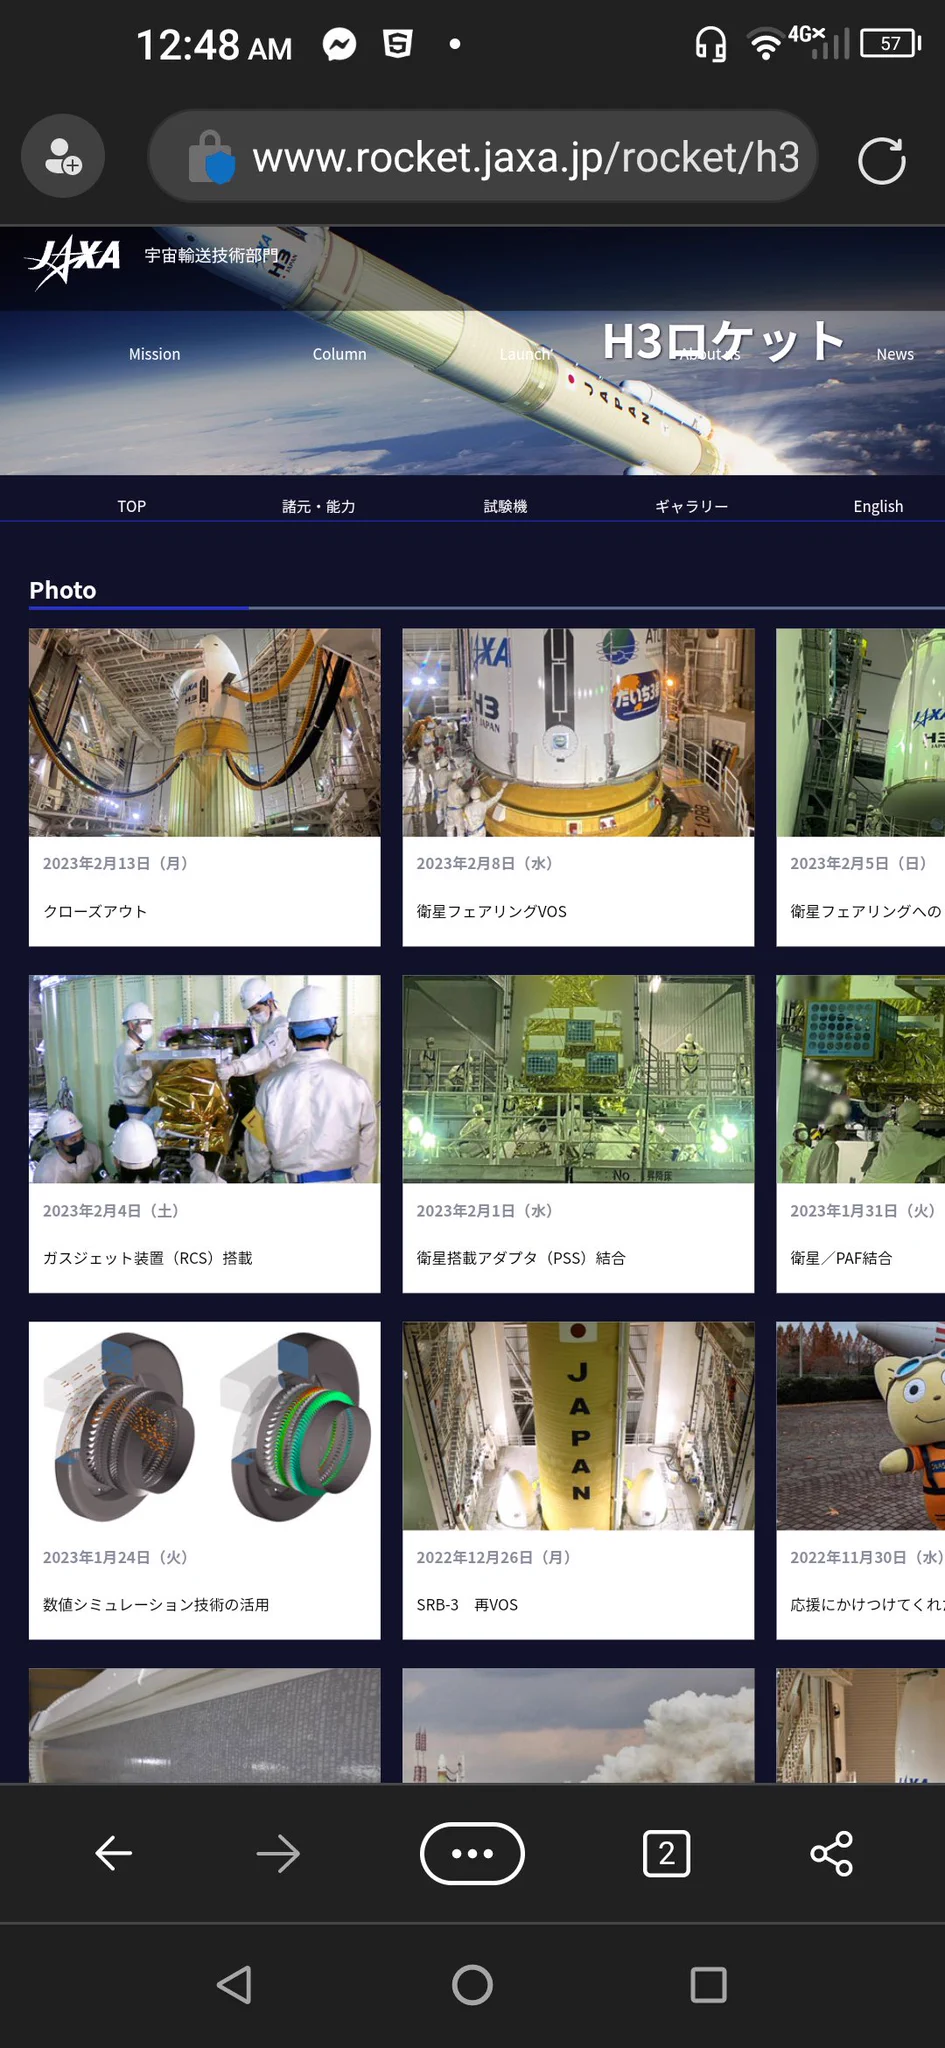Open the mascot photo dated 2022年11月30日

tap(861, 1426)
